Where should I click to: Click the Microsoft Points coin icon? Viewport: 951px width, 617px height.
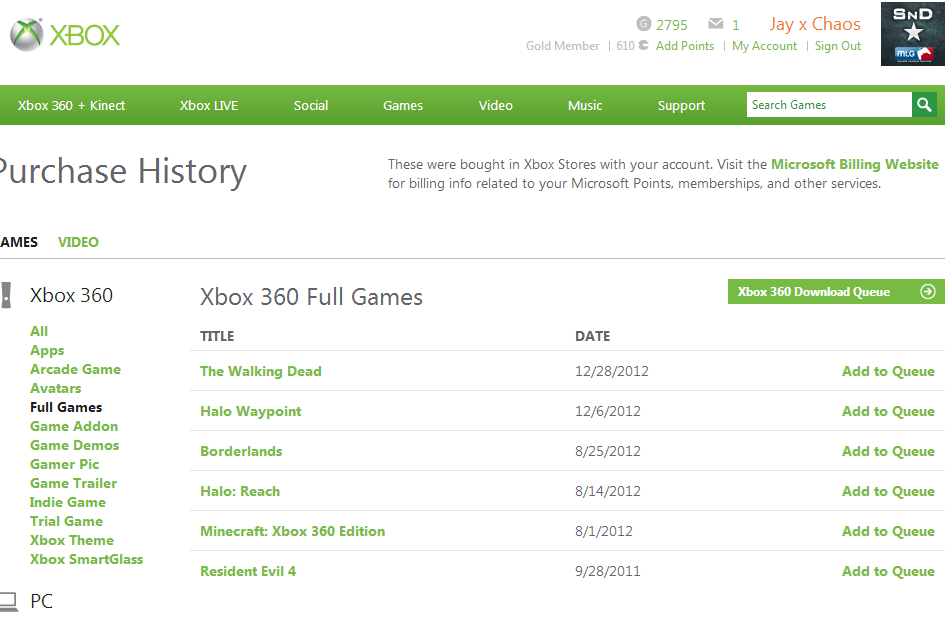644,46
